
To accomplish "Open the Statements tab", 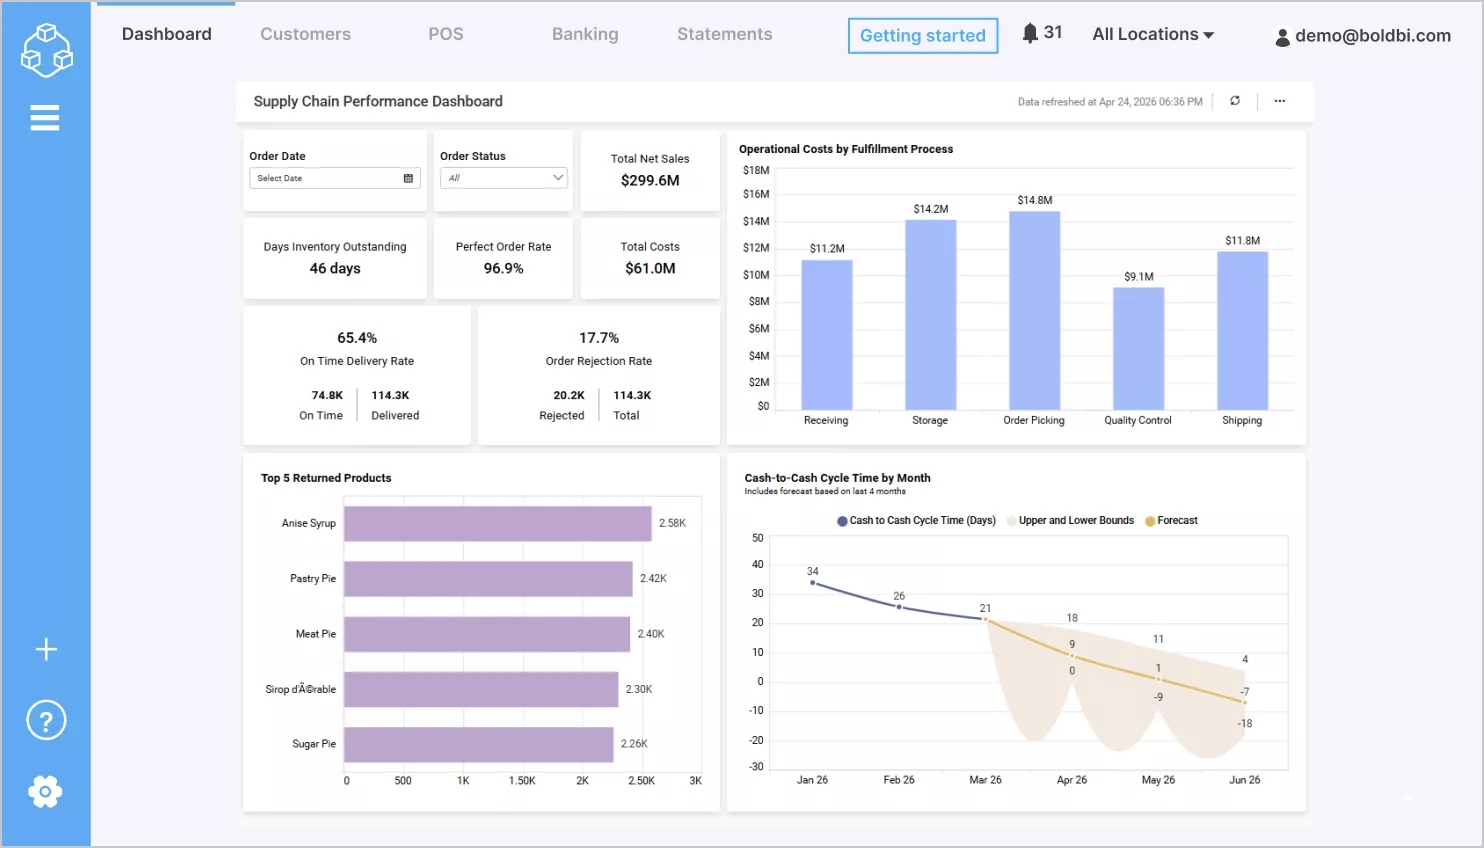I will coord(725,34).
